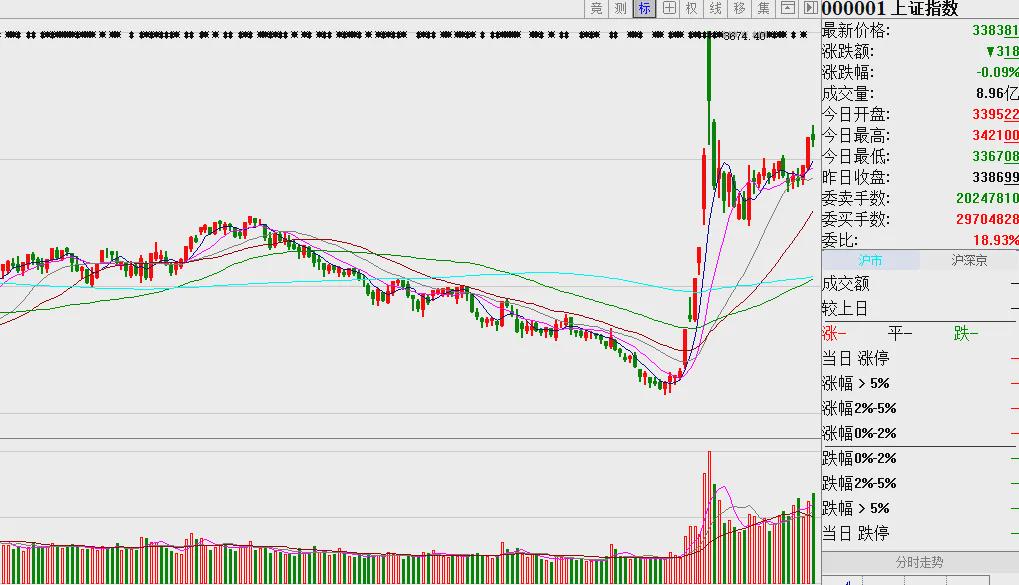Click the 涨幅 > 5% statistics row
The width and height of the screenshot is (1019, 585).
[920, 383]
